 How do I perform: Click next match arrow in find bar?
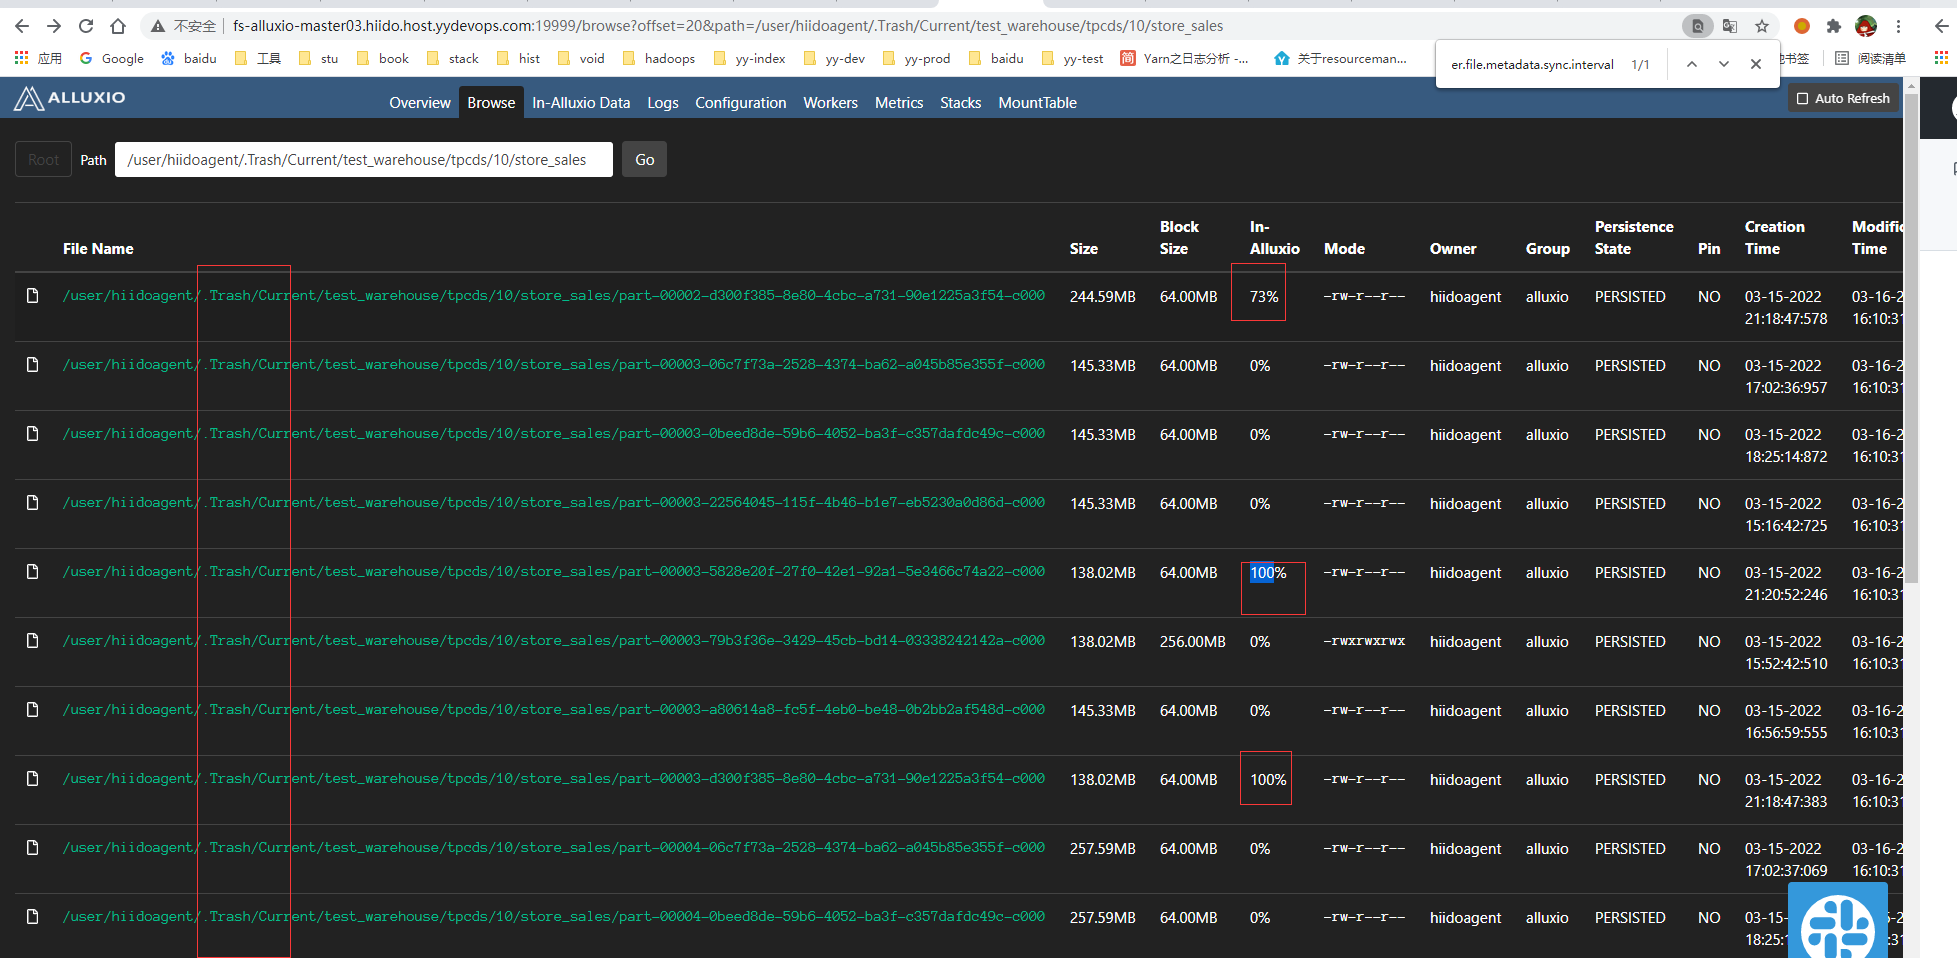[1724, 63]
